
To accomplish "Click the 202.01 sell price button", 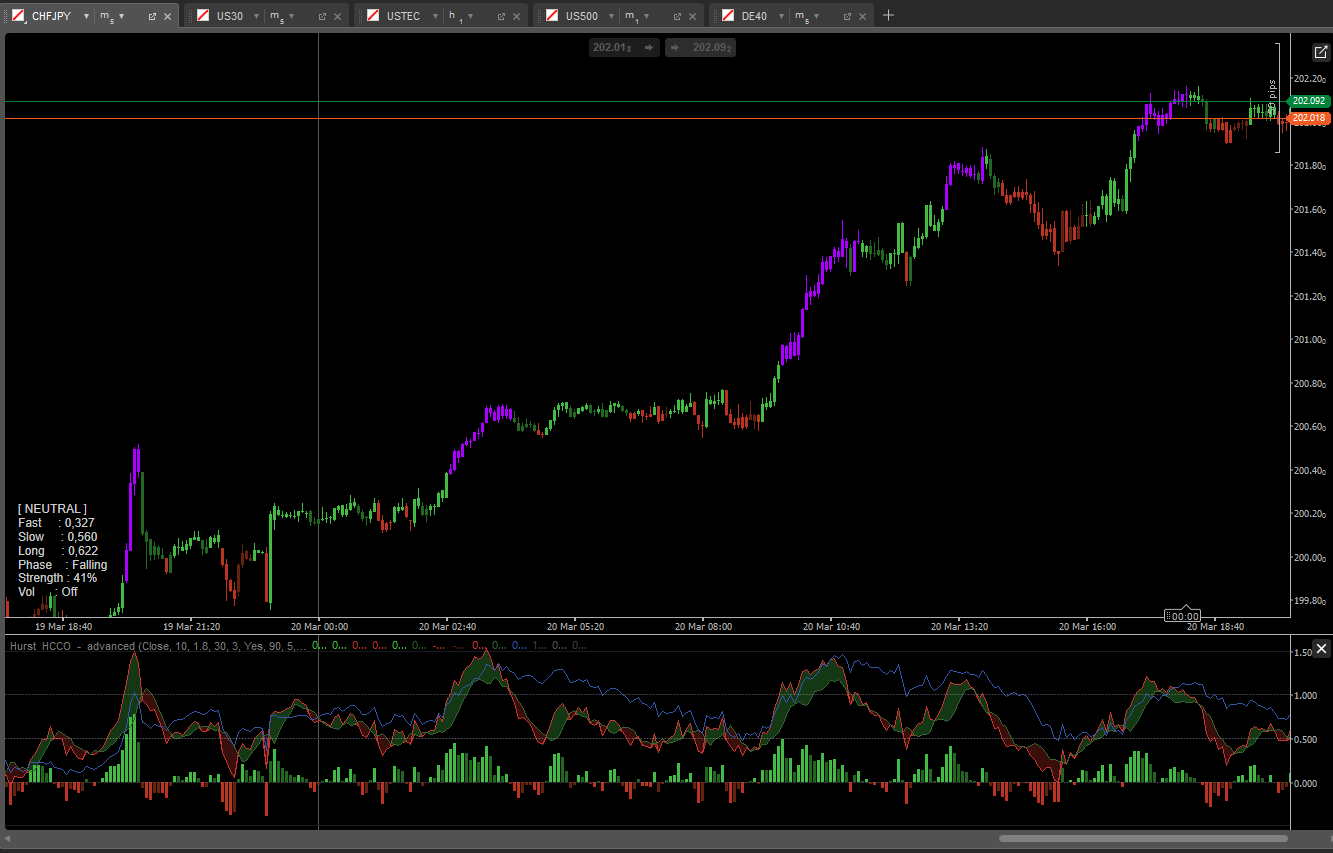I will pos(623,47).
